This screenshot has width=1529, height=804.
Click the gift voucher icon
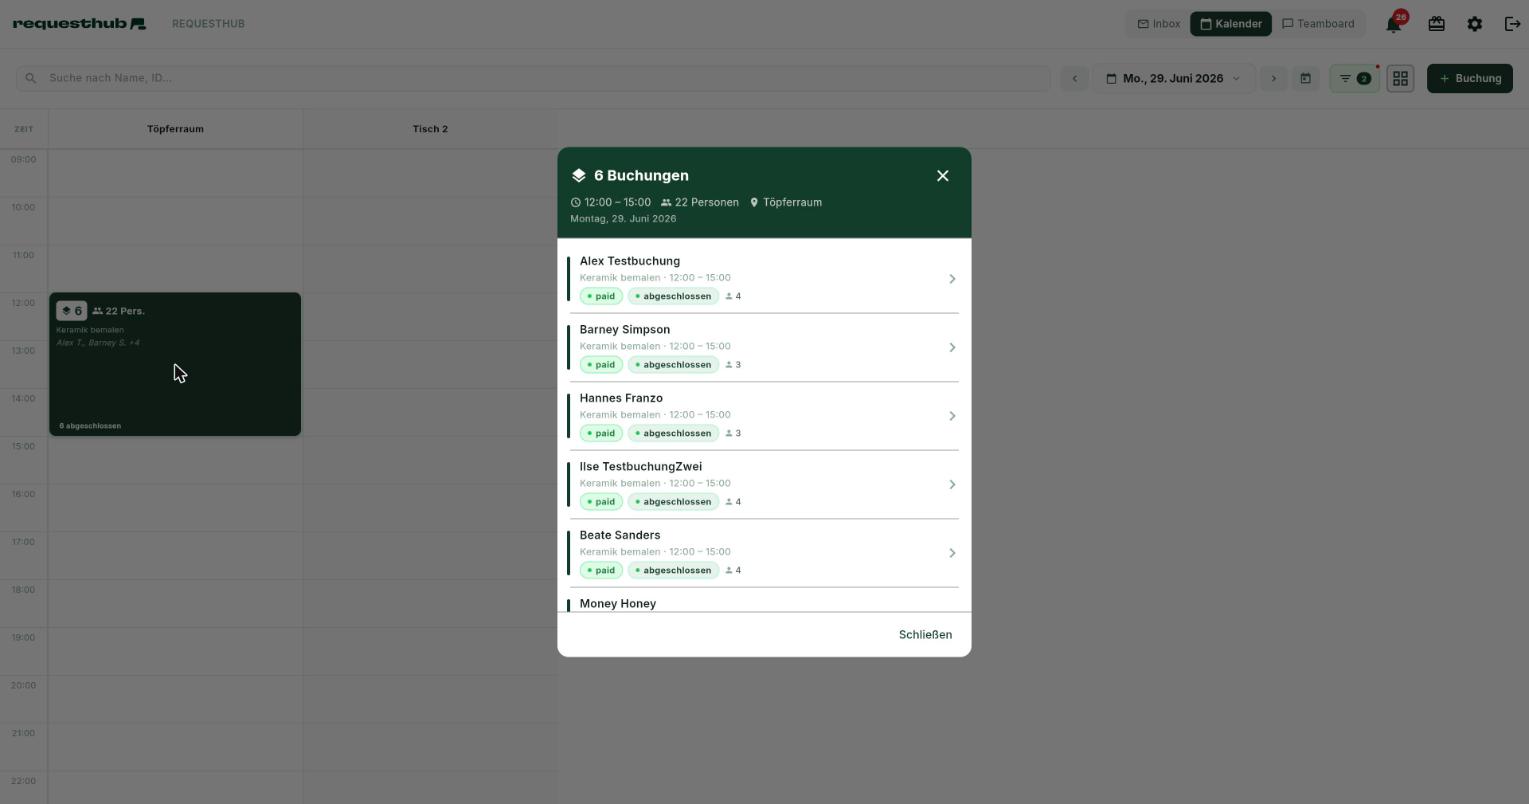point(1436,24)
